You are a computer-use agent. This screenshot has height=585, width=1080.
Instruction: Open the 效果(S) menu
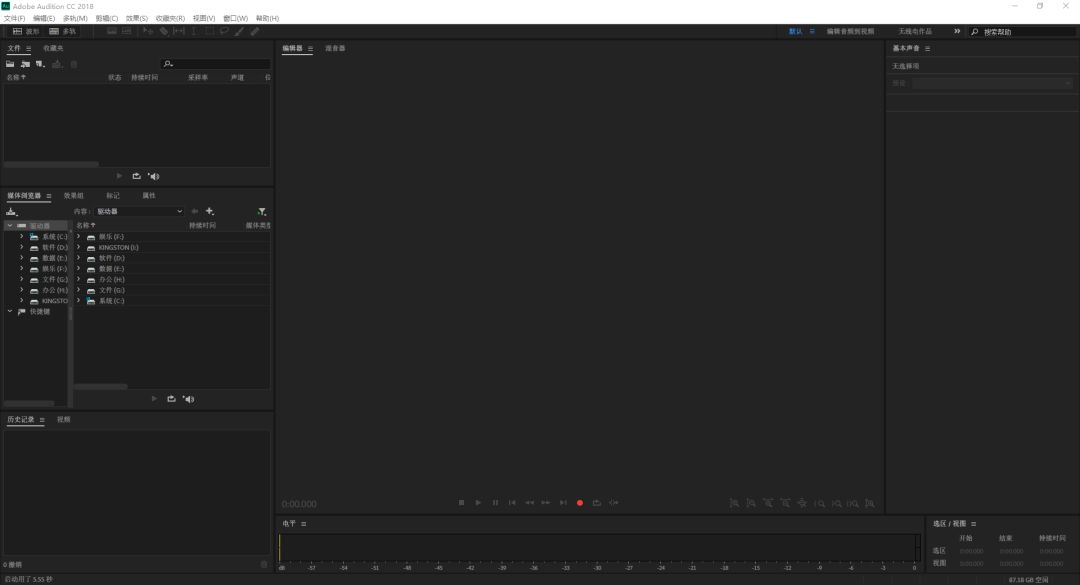pyautogui.click(x=137, y=18)
